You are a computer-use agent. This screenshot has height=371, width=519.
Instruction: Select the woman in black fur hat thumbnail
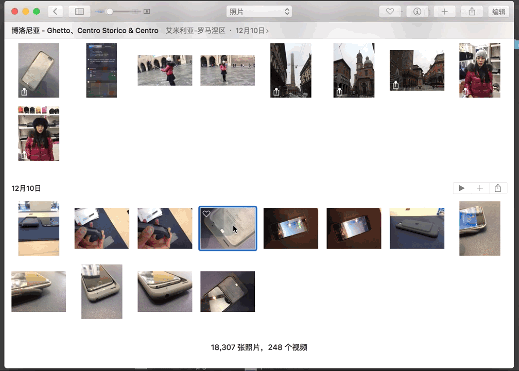pos(38,133)
